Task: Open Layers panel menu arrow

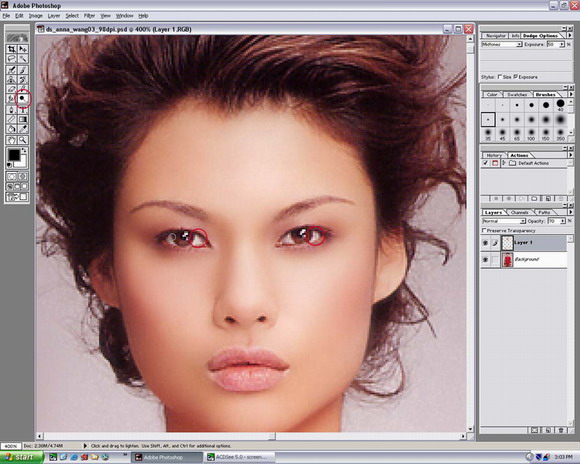Action: (x=571, y=212)
